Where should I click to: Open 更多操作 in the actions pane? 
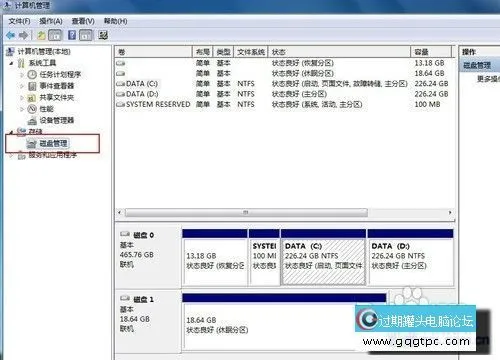pos(488,79)
